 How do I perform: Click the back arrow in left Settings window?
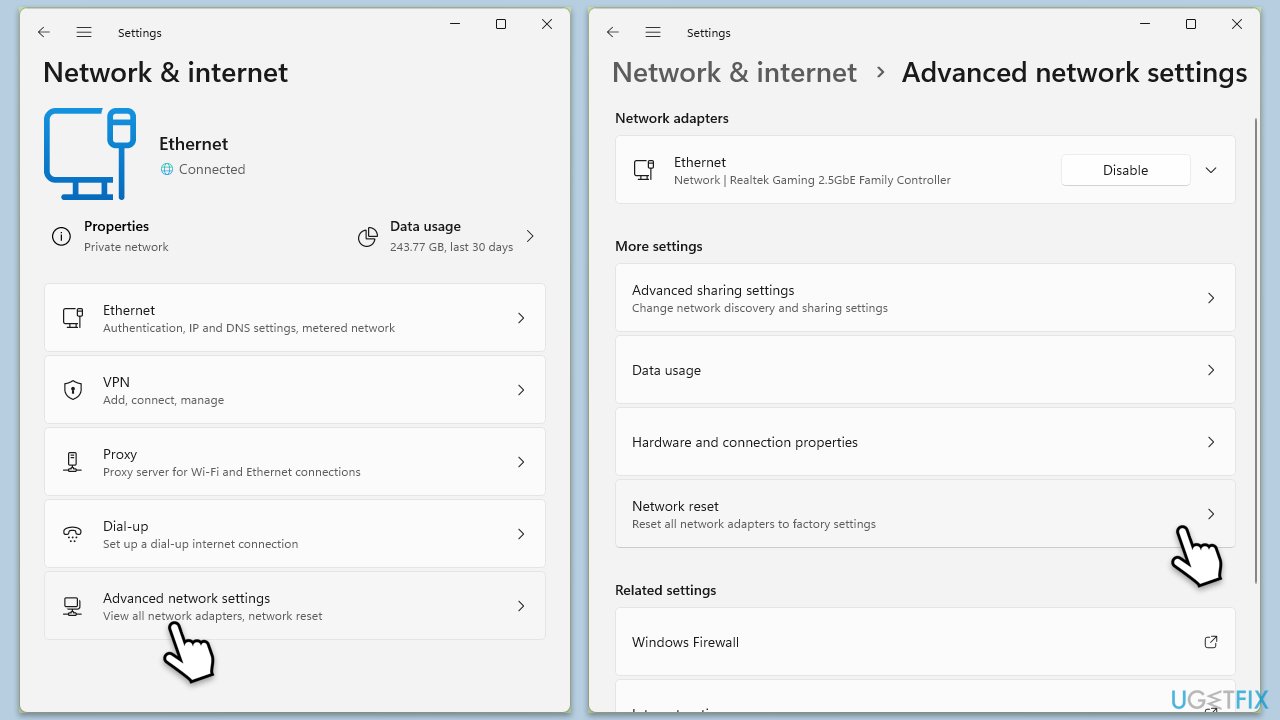(44, 32)
